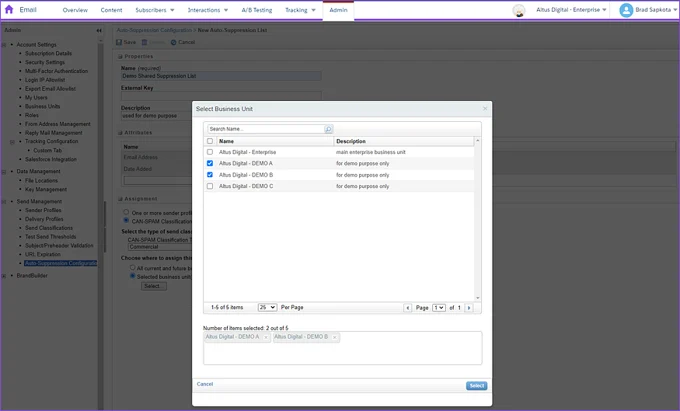Screen dimensions: 680x411
Task: Remove Altus Digital - DEMO A chip
Action: pyautogui.click(x=266, y=337)
